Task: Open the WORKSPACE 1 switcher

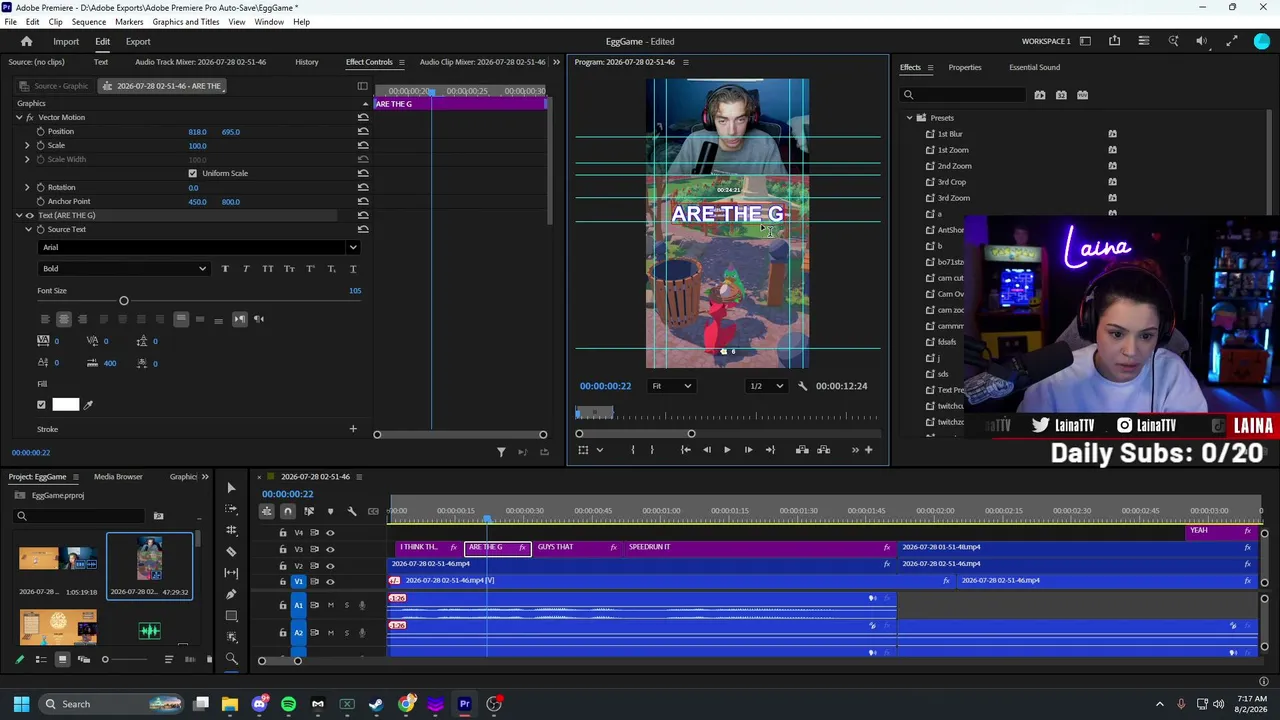Action: pos(1046,41)
